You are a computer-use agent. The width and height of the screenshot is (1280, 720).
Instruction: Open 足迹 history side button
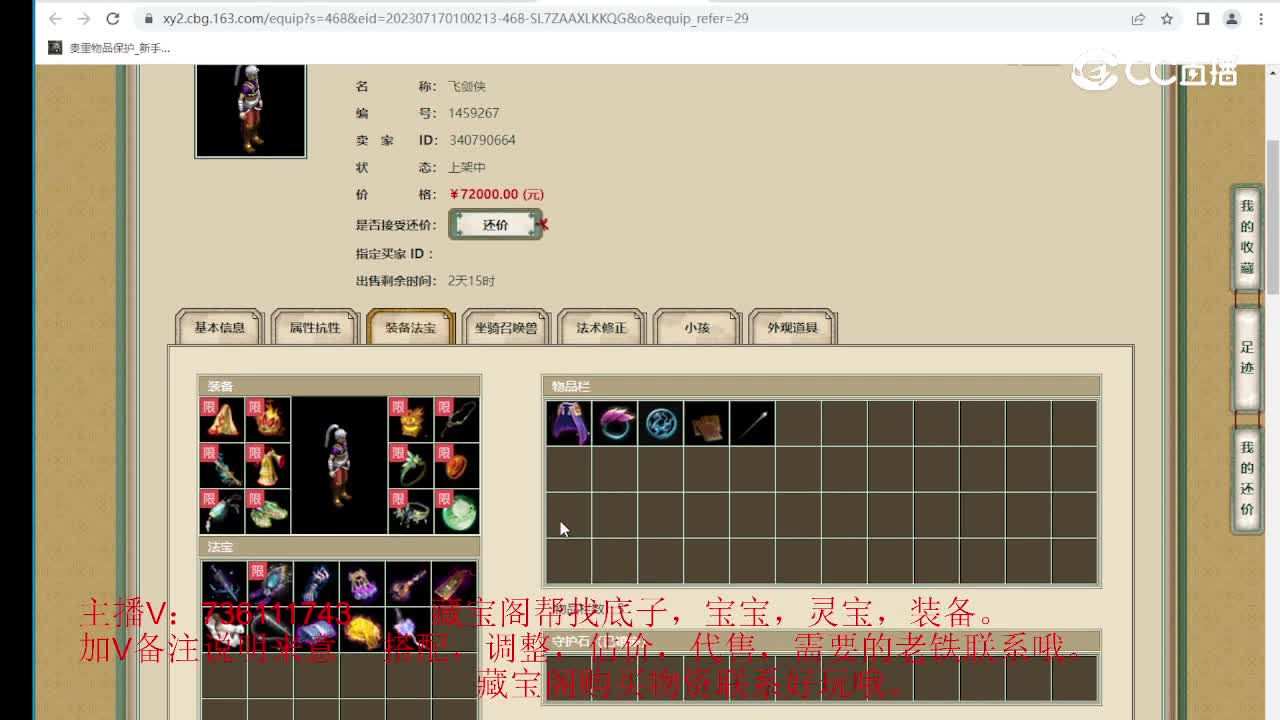(x=1247, y=358)
